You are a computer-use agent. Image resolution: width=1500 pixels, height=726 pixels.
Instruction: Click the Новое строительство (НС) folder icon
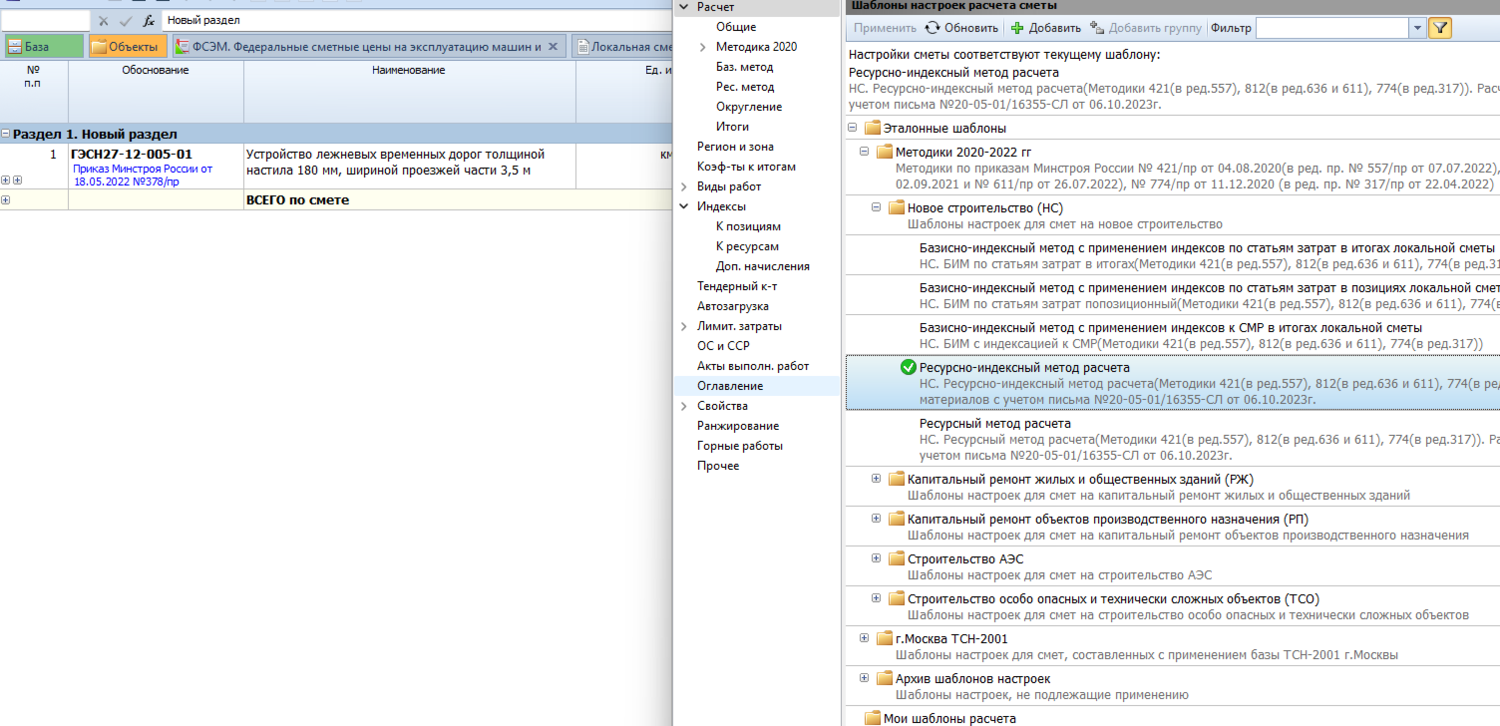click(896, 208)
